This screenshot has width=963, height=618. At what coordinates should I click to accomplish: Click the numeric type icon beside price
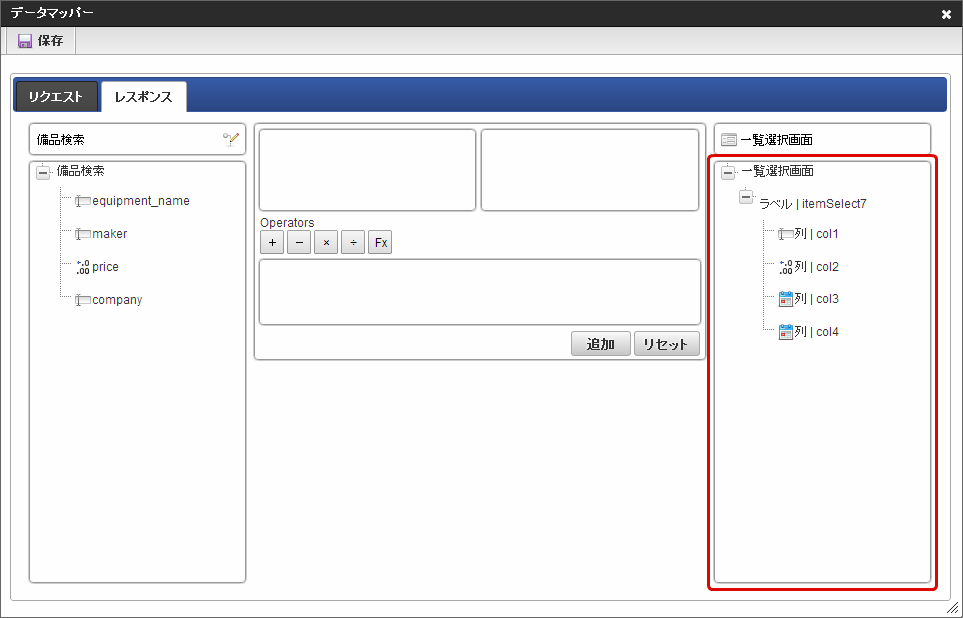point(82,266)
